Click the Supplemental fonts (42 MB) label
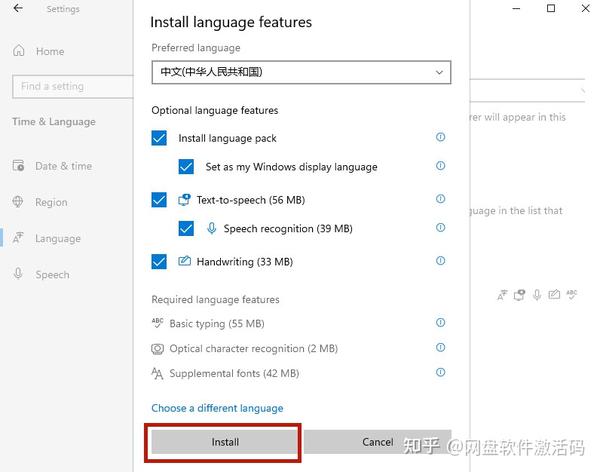The width and height of the screenshot is (600, 472). (x=234, y=373)
